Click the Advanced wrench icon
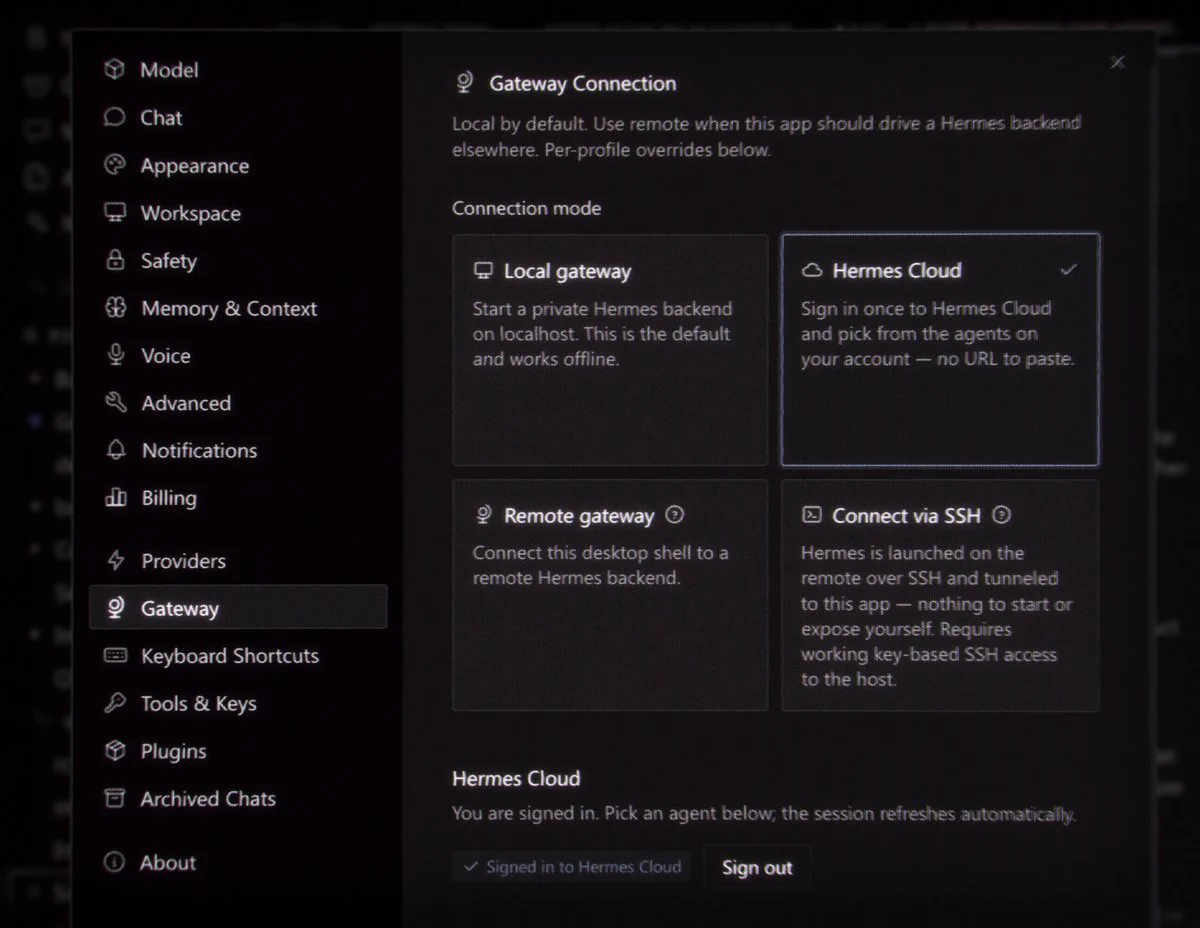The width and height of the screenshot is (1200, 928). coord(115,403)
